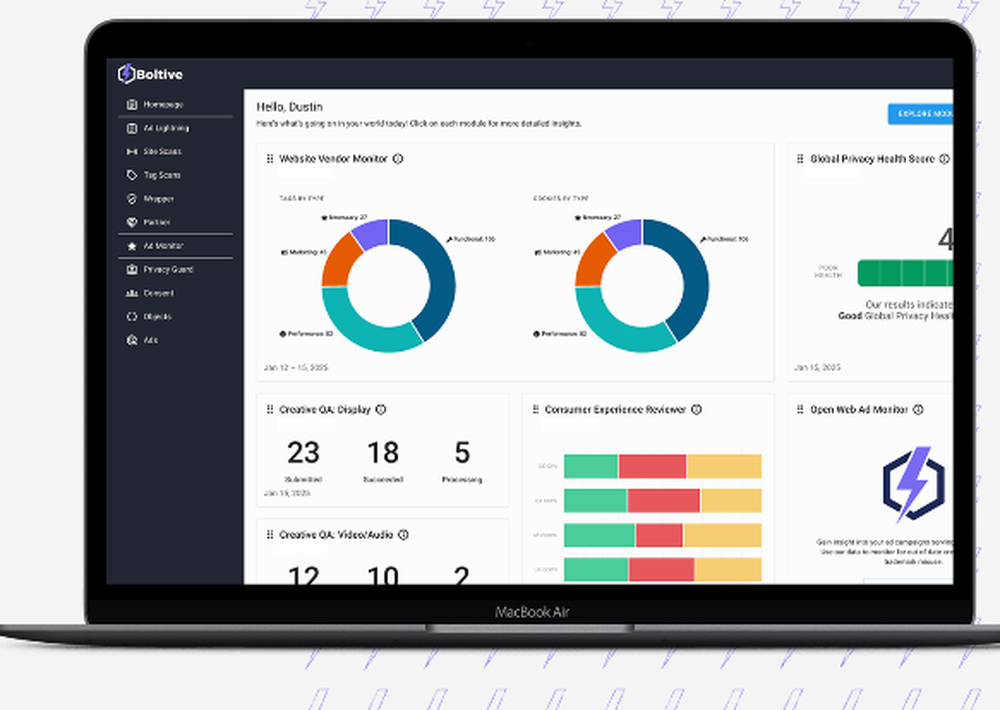Click the Explore Modules button
This screenshot has width=1000, height=710.
click(x=921, y=114)
